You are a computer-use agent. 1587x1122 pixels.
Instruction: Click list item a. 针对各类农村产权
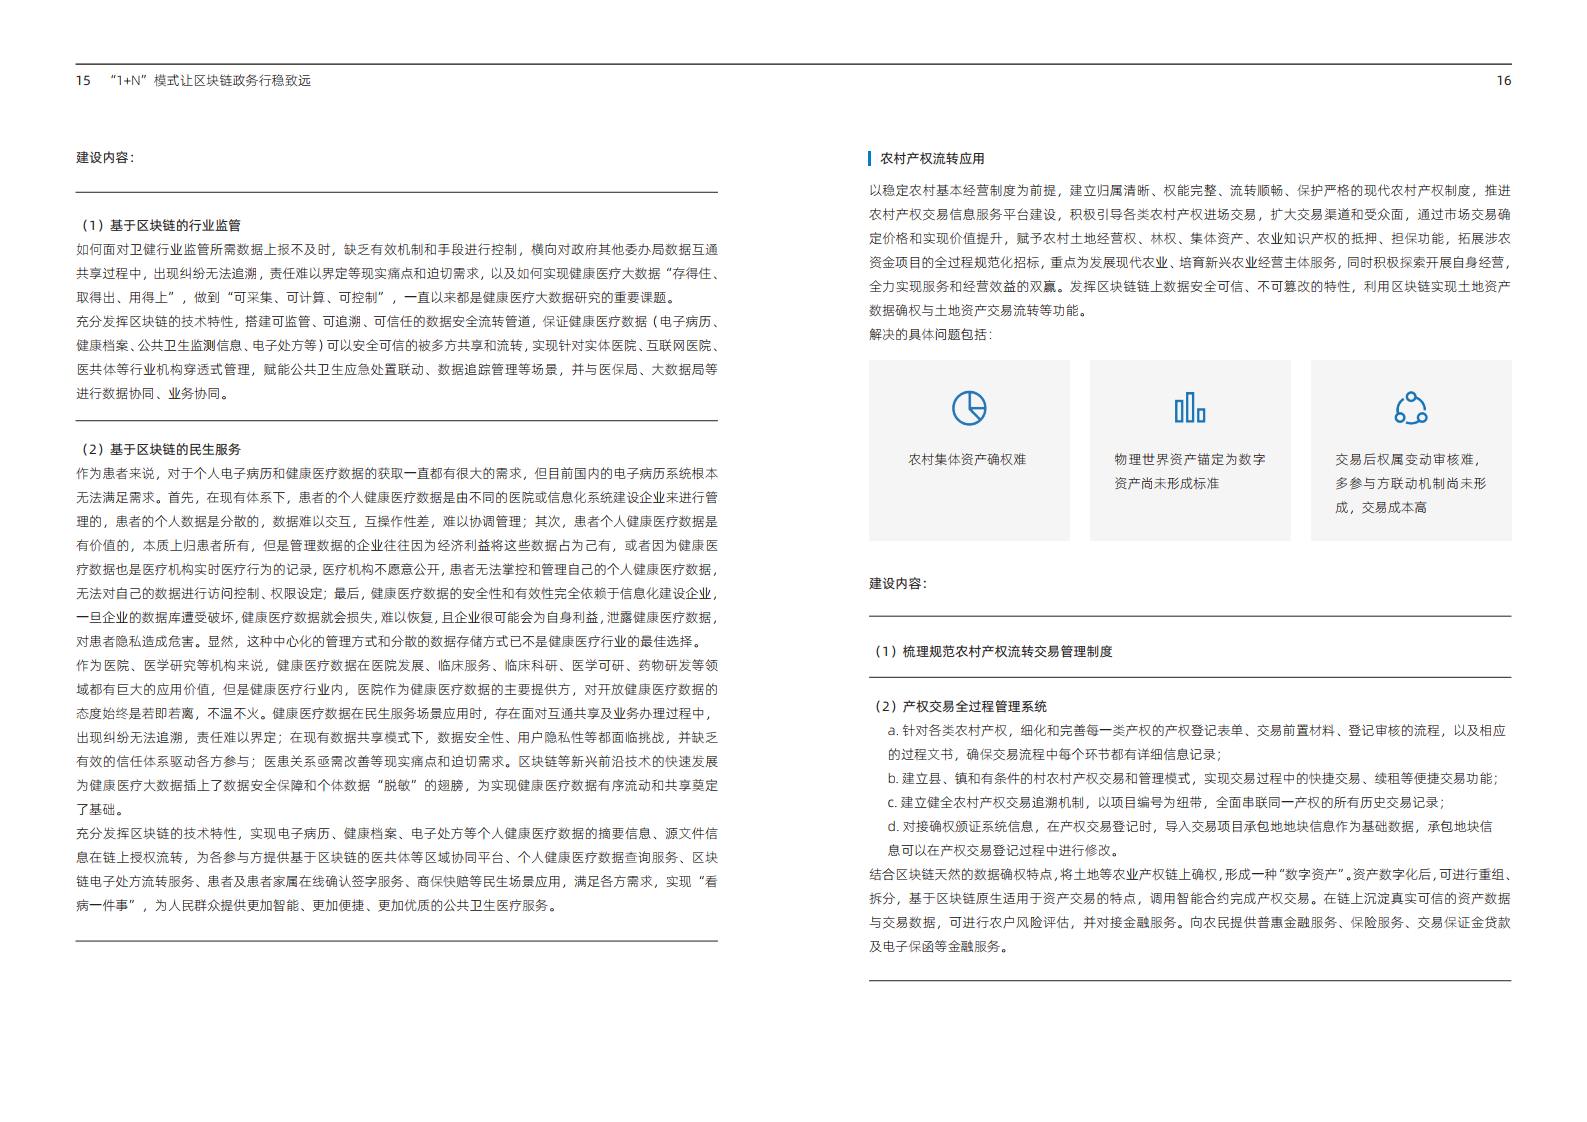[1197, 743]
